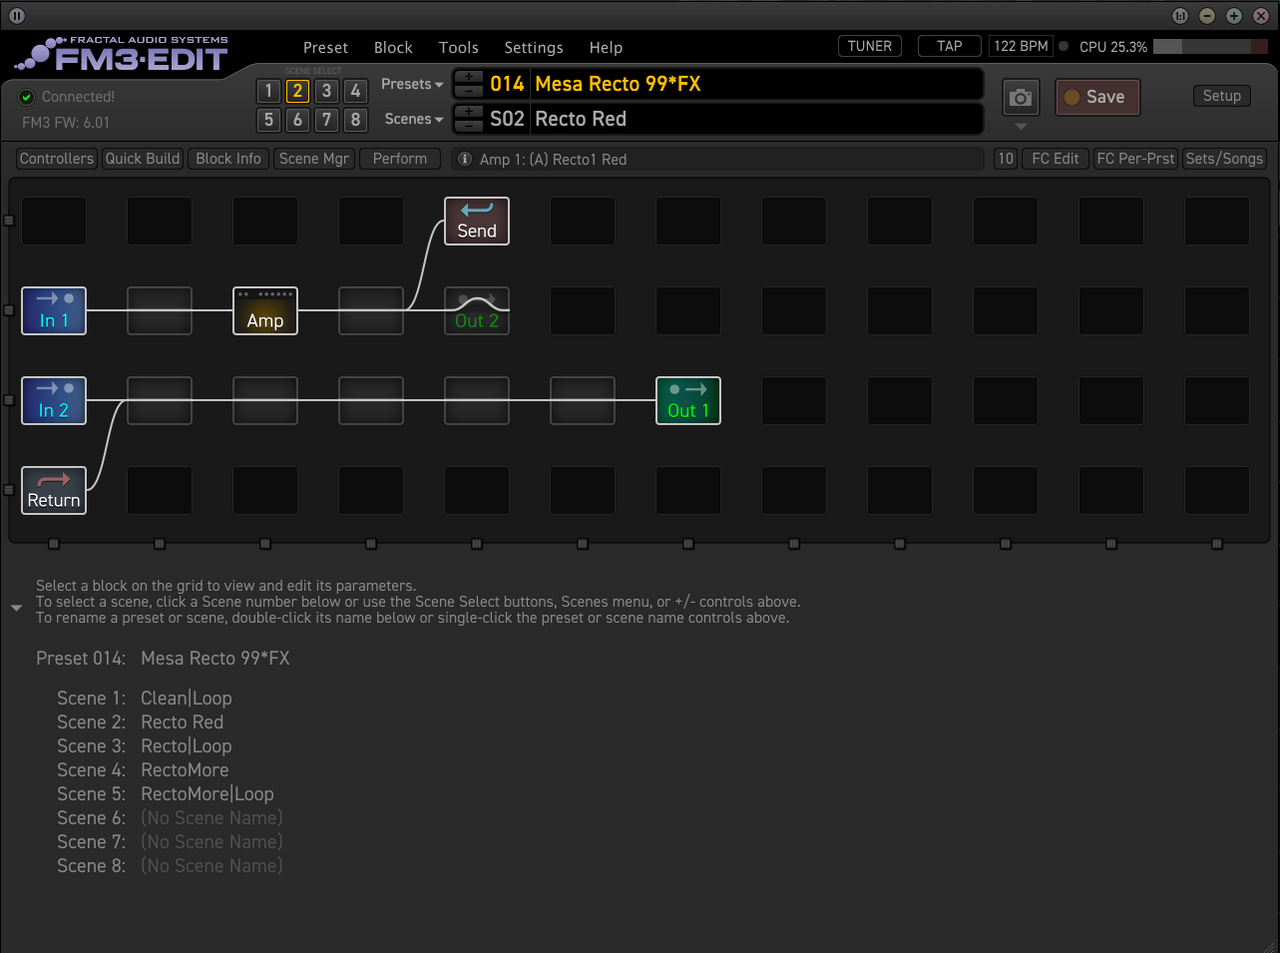Switch to scene 3 button
Screen dimensions: 1280x953
tap(326, 91)
